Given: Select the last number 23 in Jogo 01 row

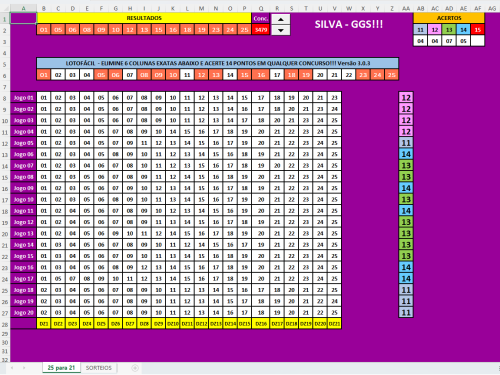Looking at the screenshot, I should tap(334, 98).
